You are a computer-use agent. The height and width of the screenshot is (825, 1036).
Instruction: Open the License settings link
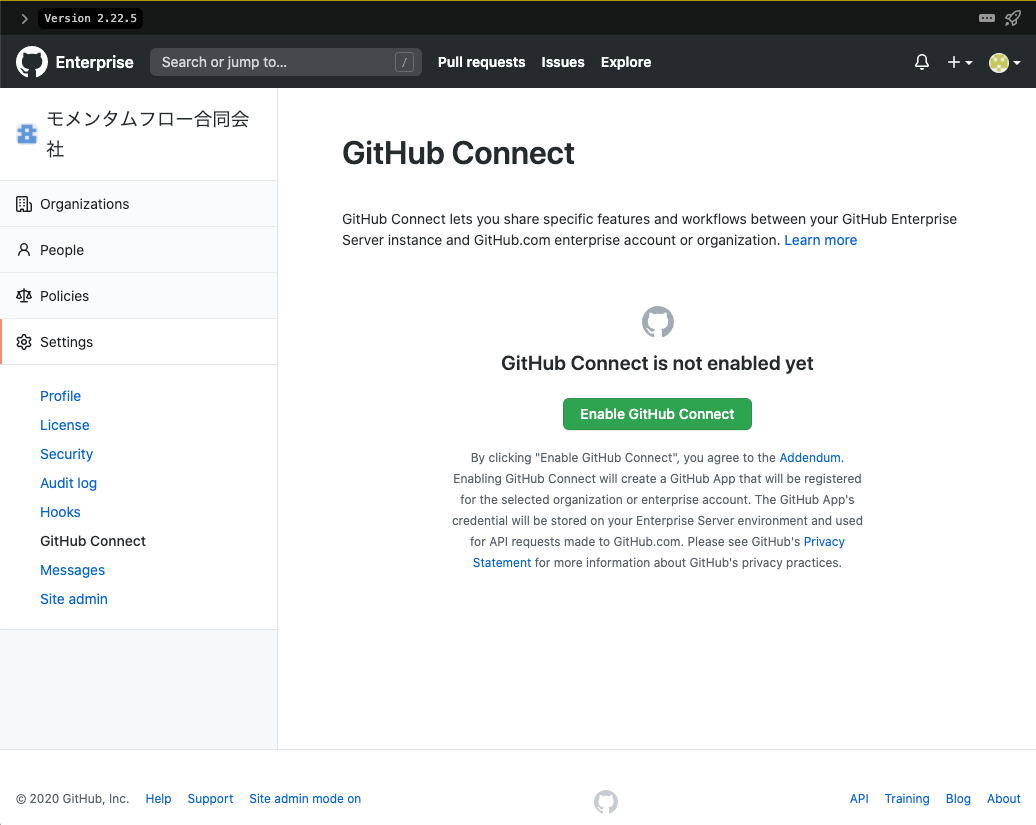(65, 425)
